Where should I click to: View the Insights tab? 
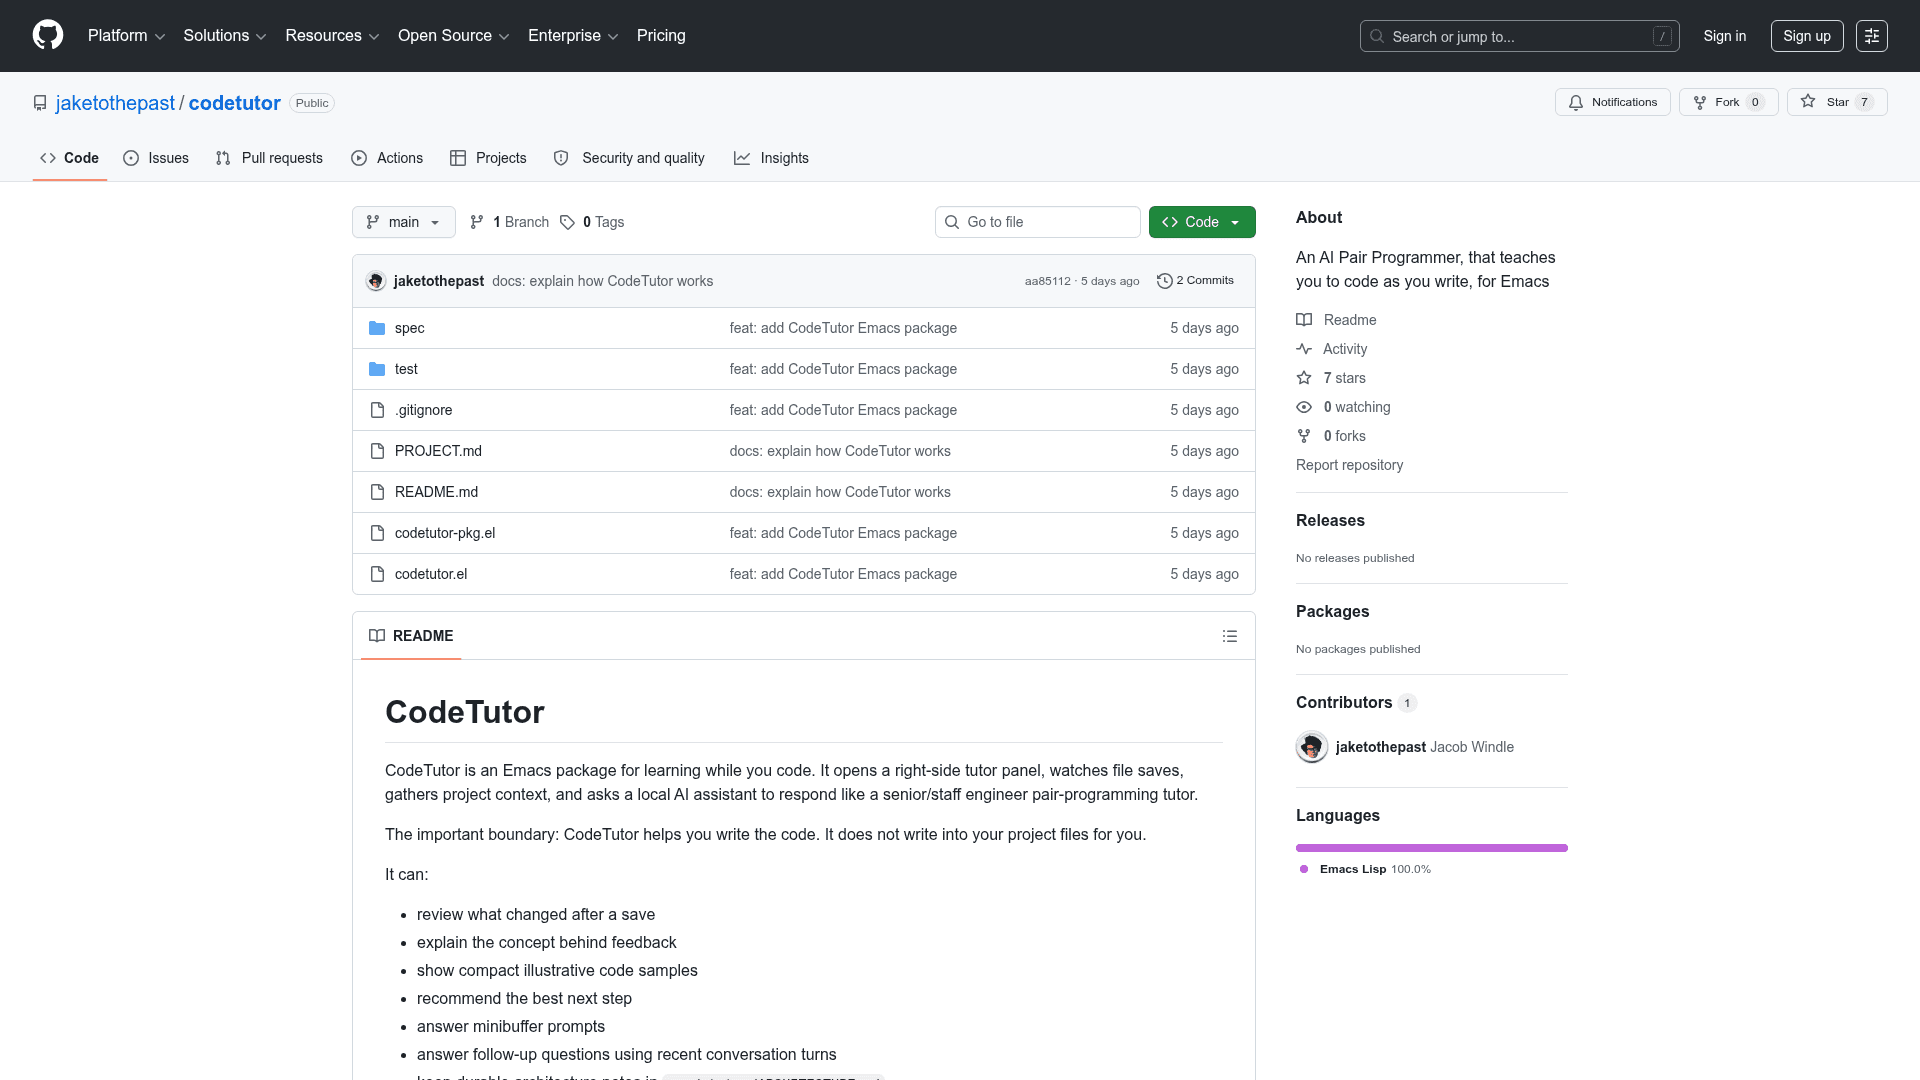771,158
